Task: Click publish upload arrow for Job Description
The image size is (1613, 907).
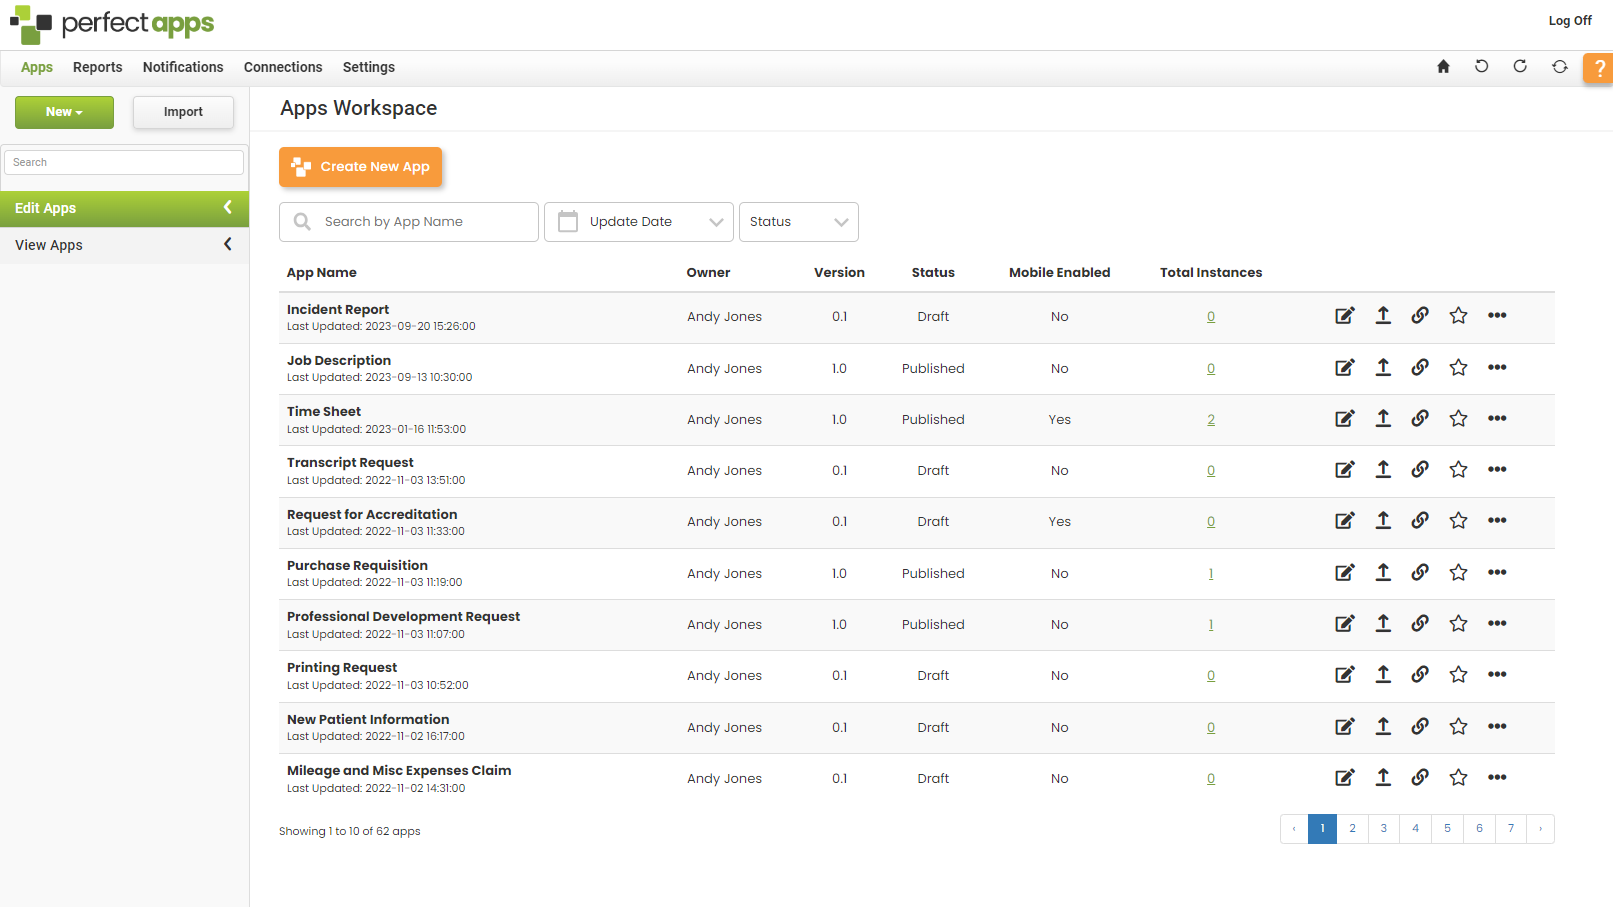Action: 1383,367
